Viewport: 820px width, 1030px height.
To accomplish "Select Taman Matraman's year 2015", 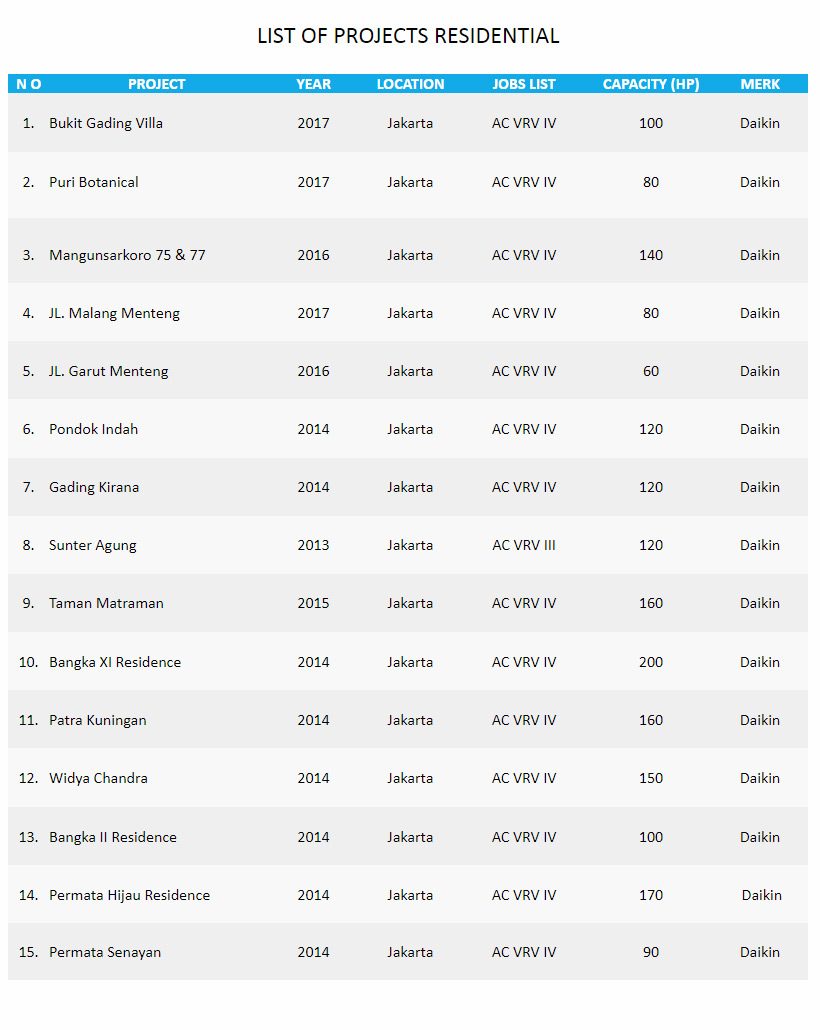I will pyautogui.click(x=313, y=603).
